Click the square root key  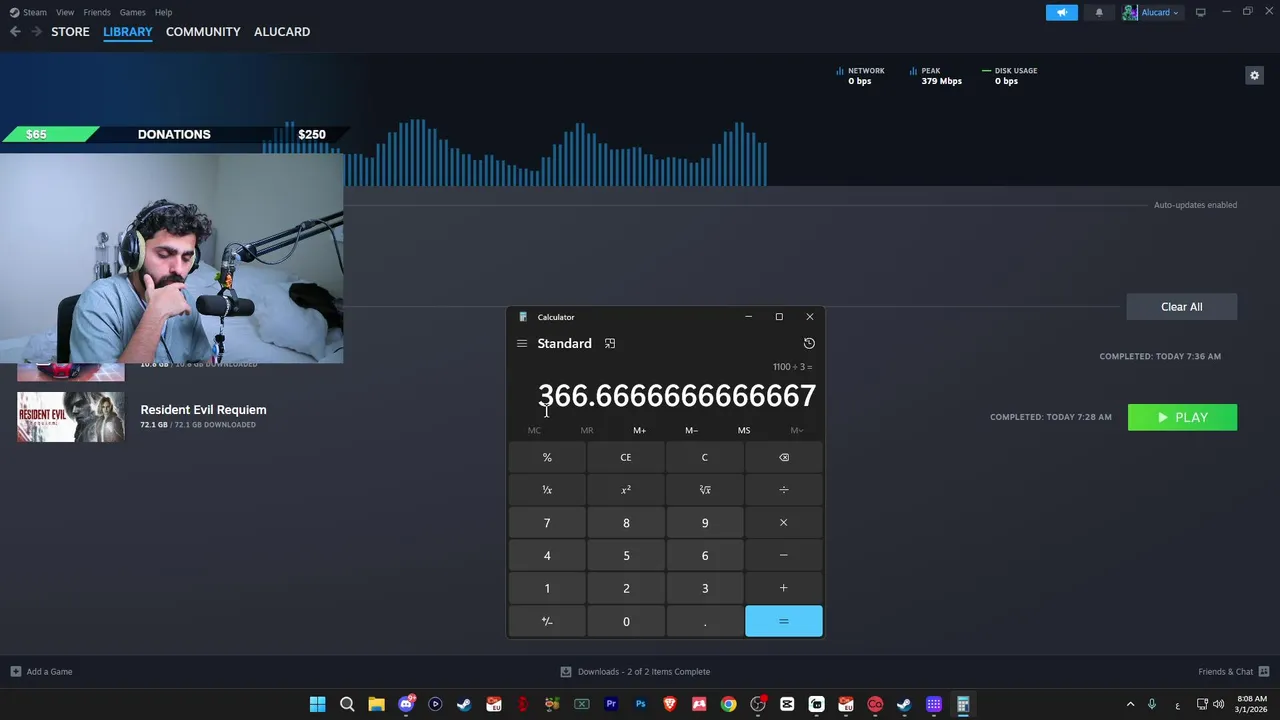click(705, 490)
